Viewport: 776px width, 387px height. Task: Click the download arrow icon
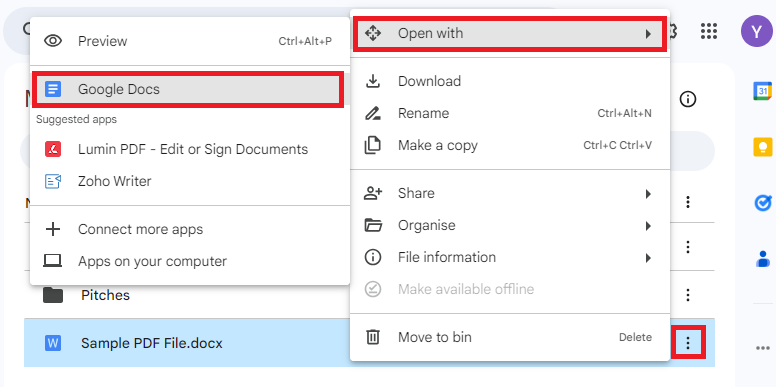click(x=373, y=81)
